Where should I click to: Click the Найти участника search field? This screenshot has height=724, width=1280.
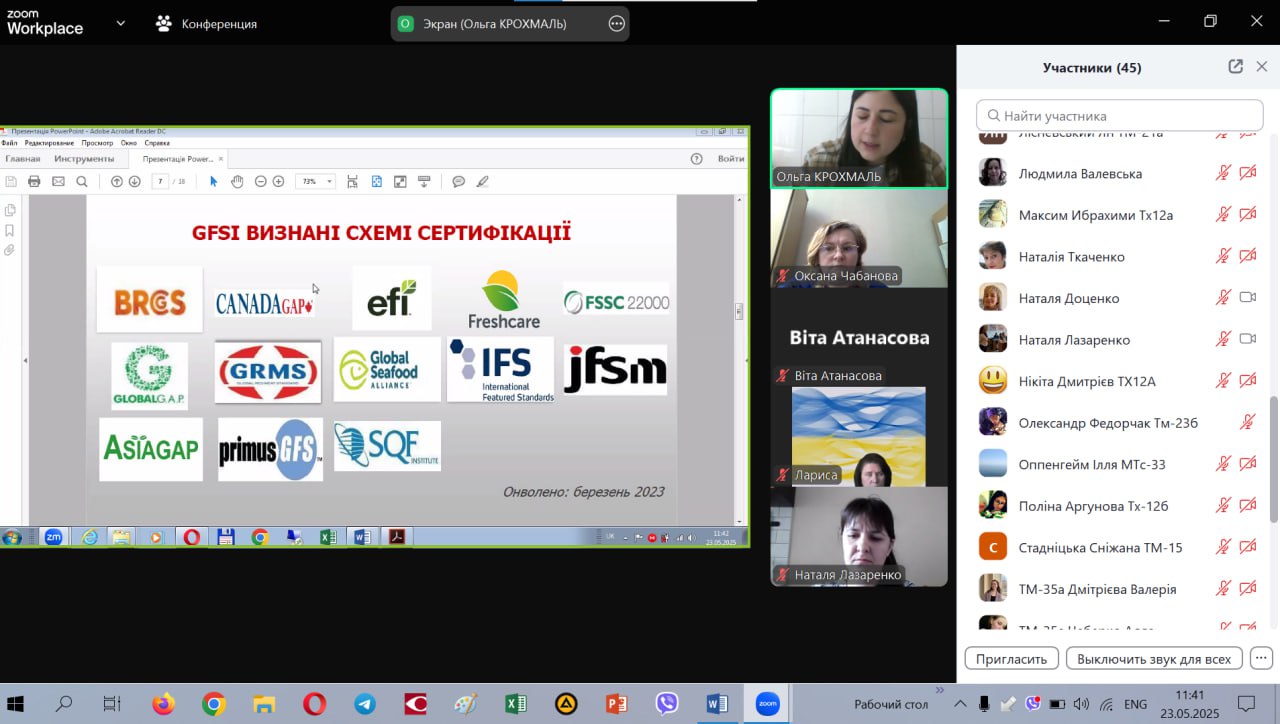coord(1119,115)
